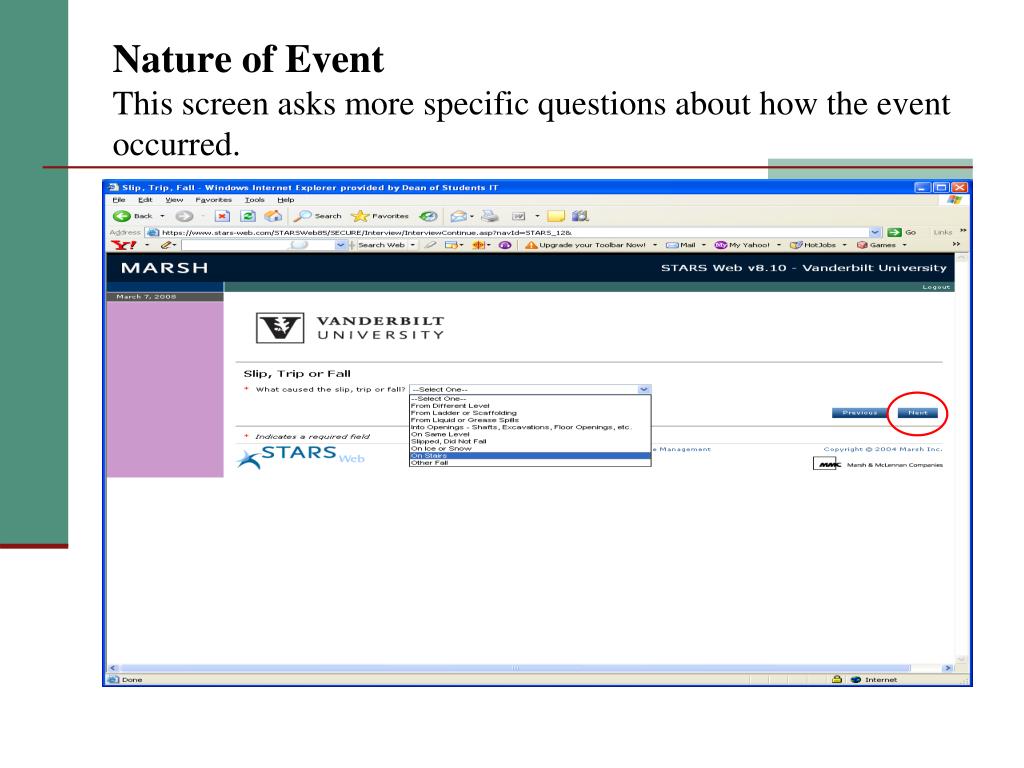Click the Next button

pos(918,413)
